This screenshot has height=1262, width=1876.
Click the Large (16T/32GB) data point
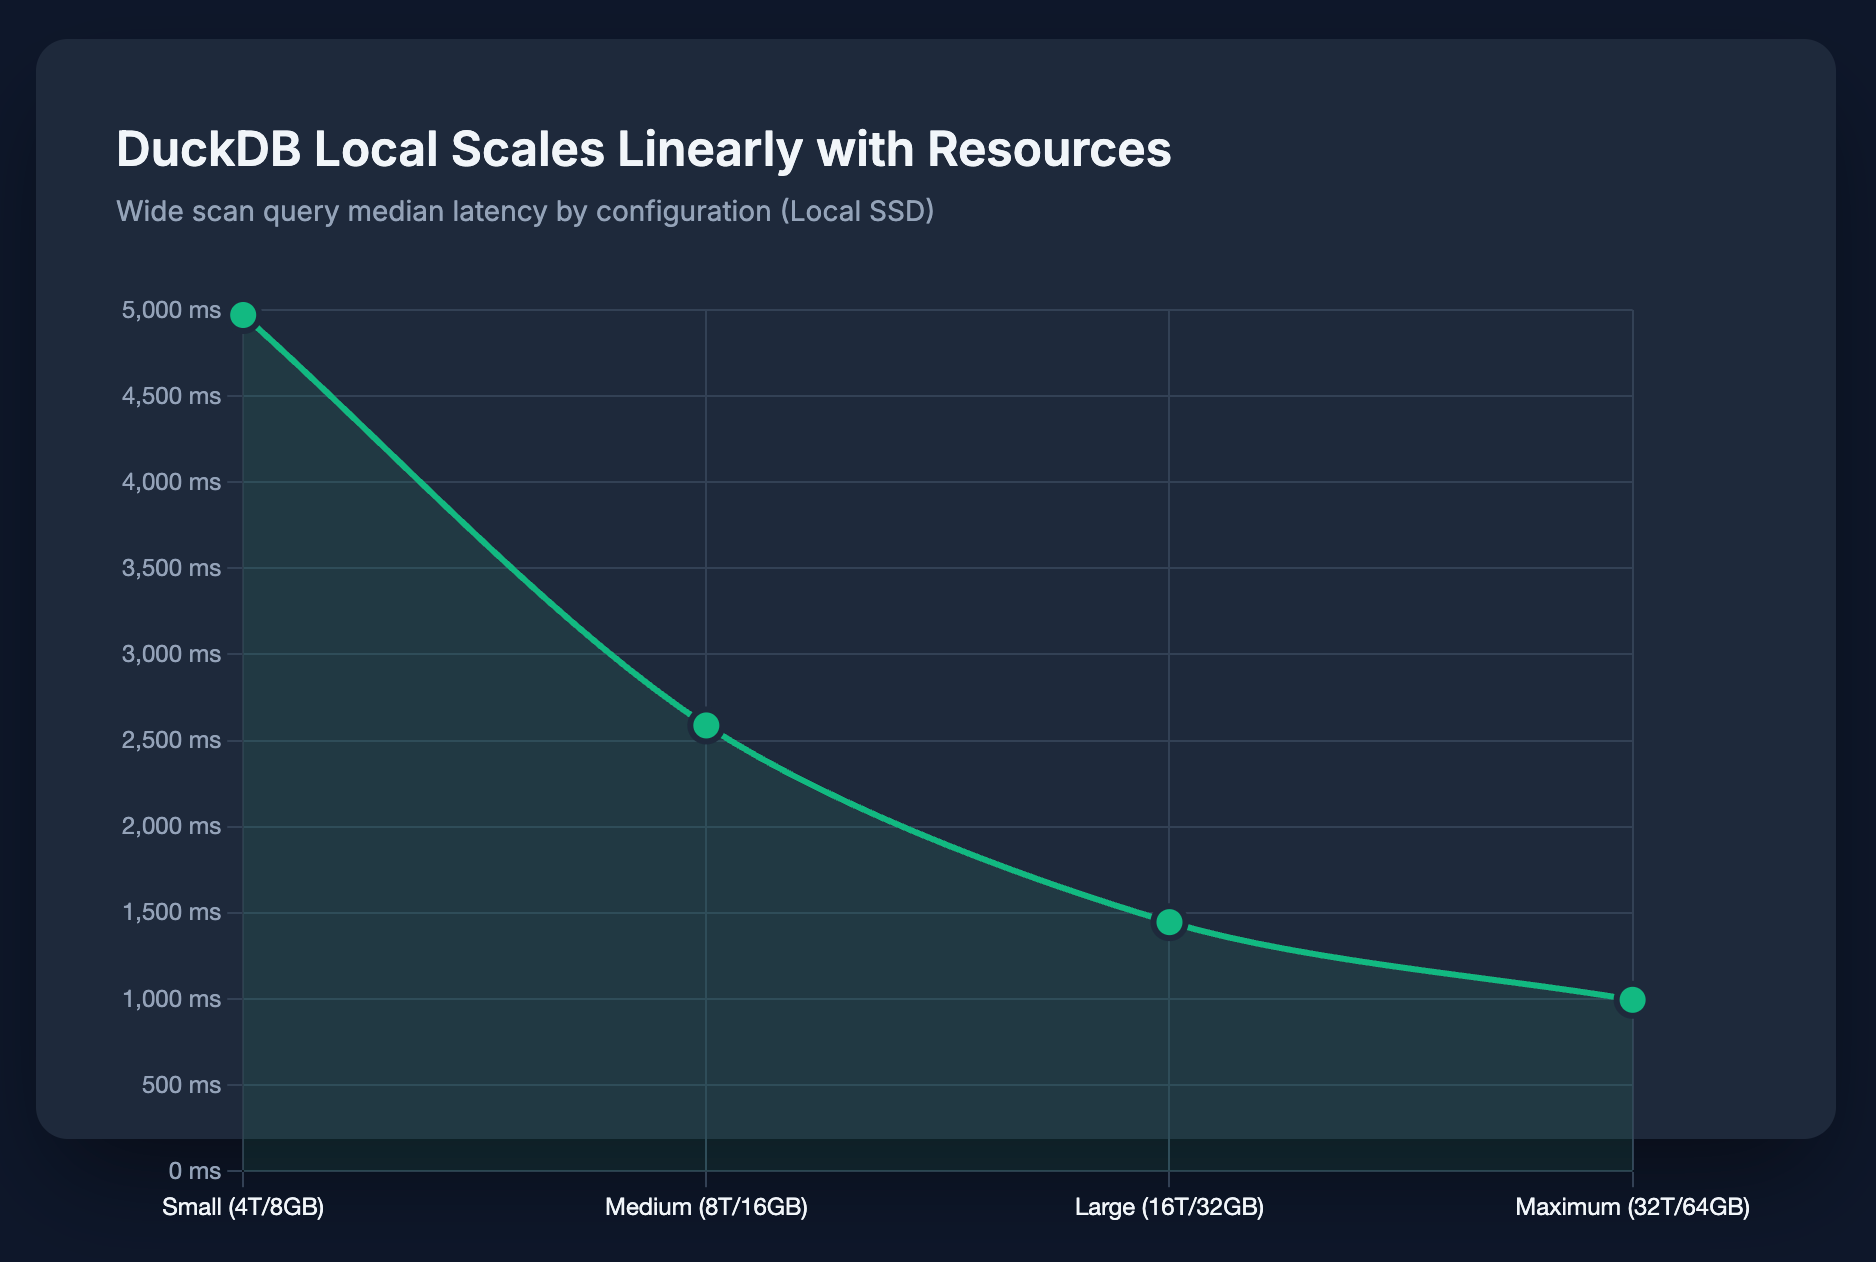point(1169,922)
